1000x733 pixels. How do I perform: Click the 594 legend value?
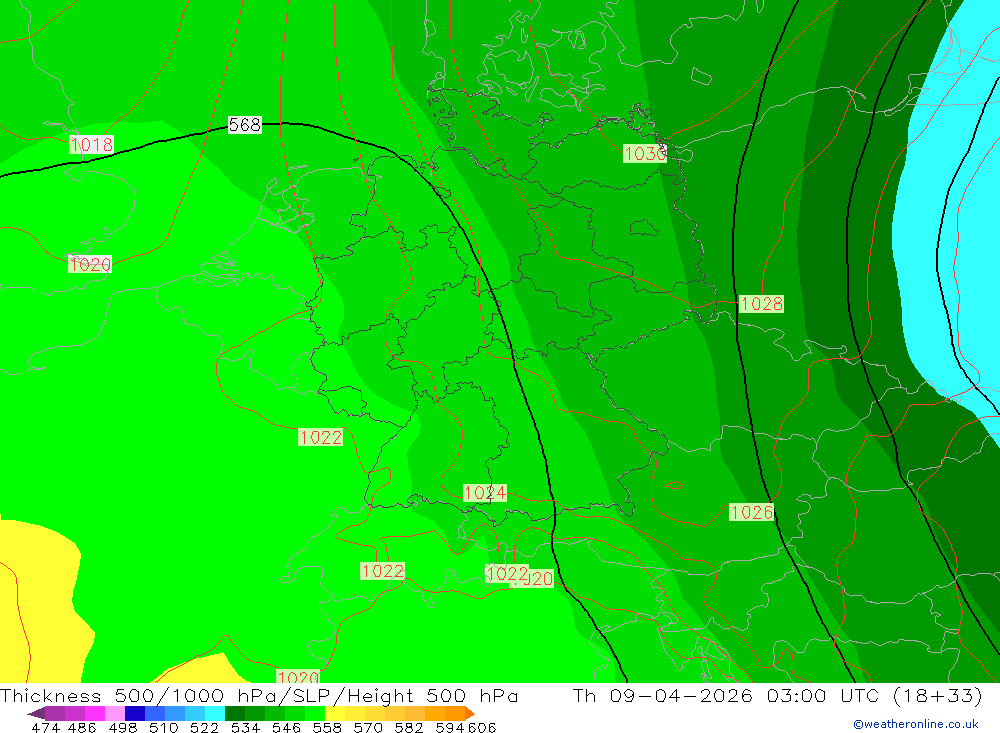(x=449, y=727)
